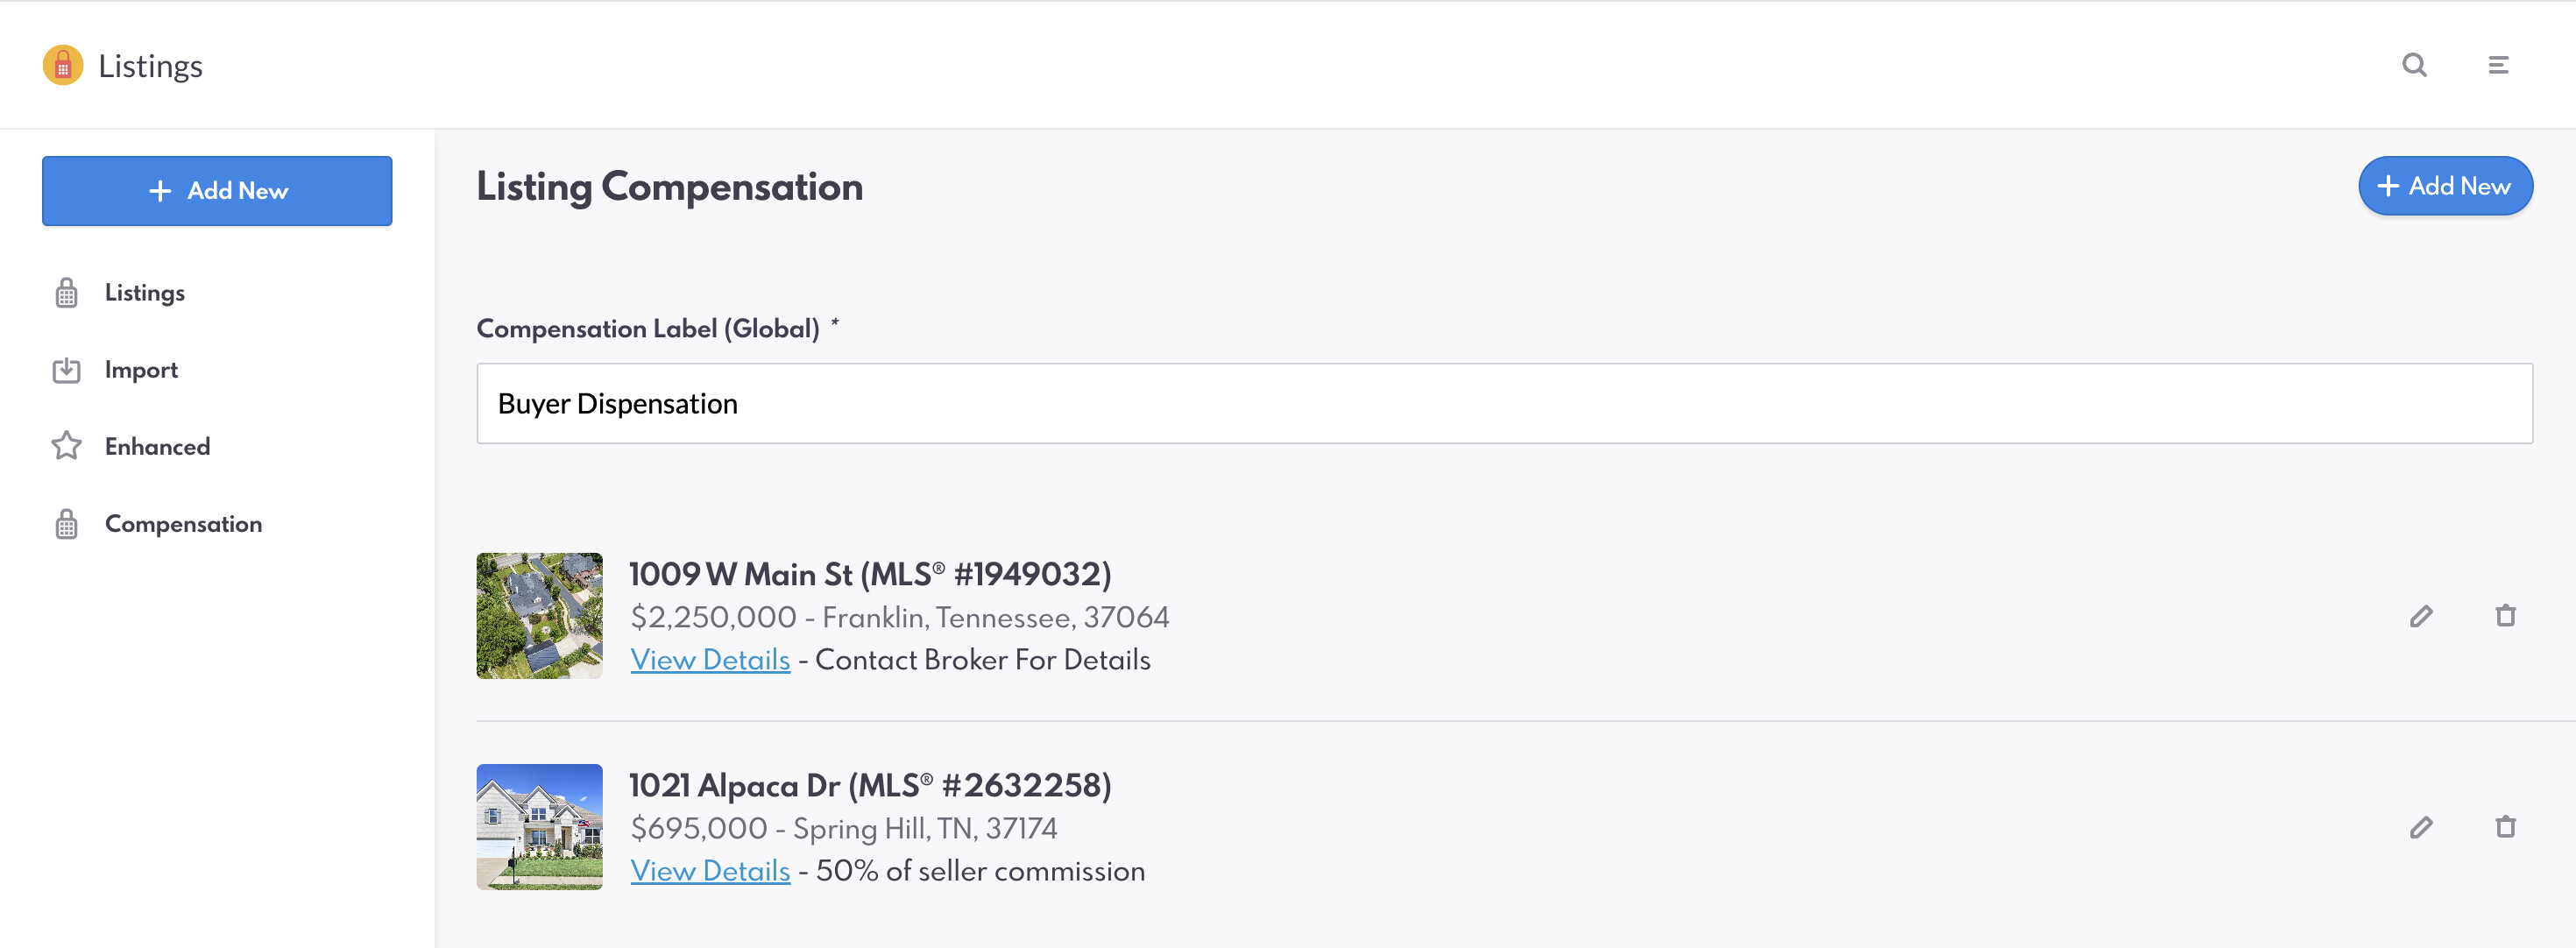Go to Compensation in the sidebar
2576x948 pixels.
click(x=183, y=524)
